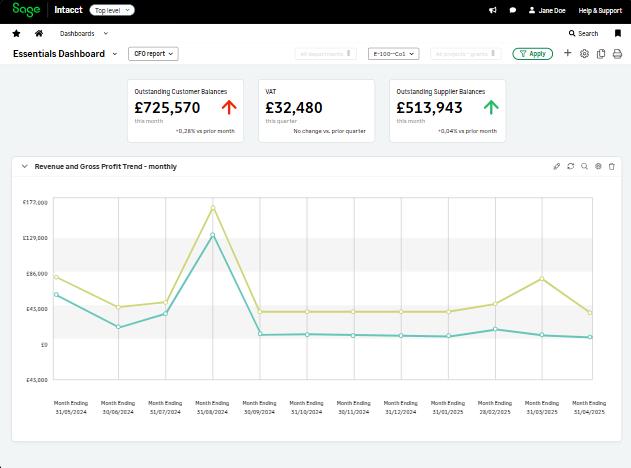631x468 pixels.
Task: Click the chart zoom magnifier icon
Action: point(584,166)
